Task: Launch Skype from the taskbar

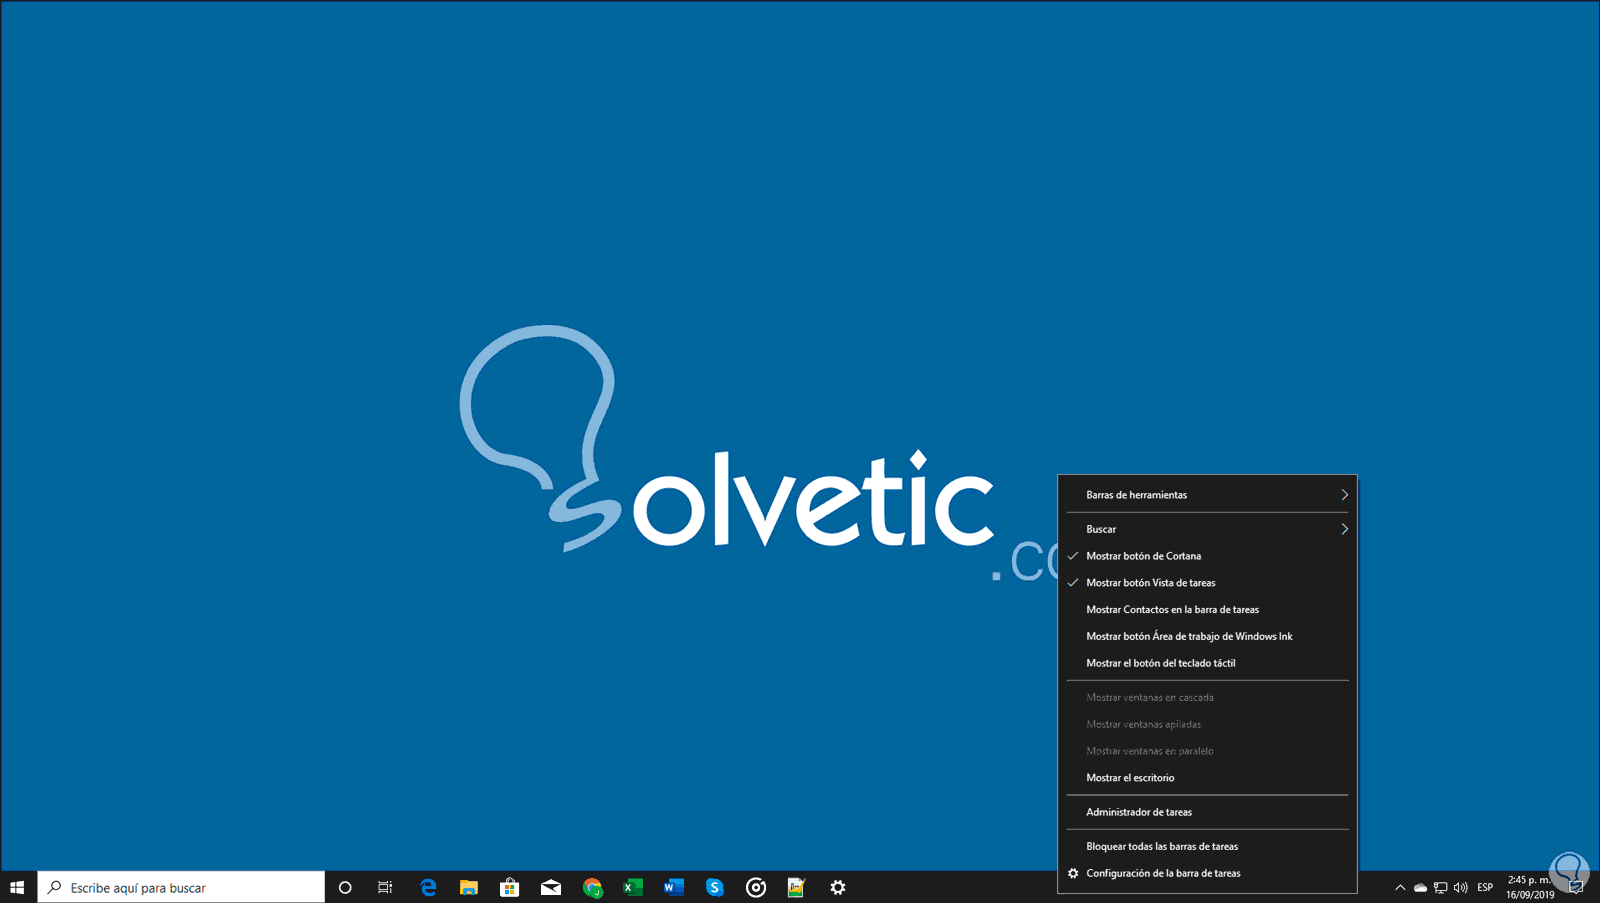Action: (714, 887)
